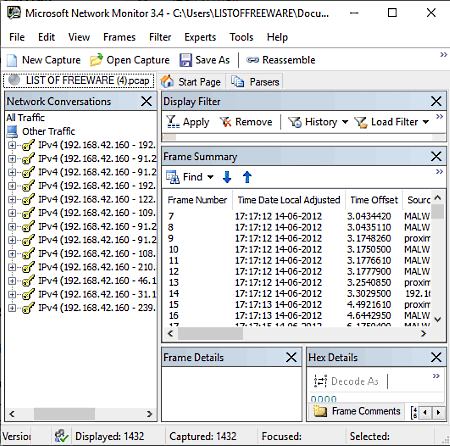The width and height of the screenshot is (450, 446).
Task: Click Frame Summary vertical scroll down arrow
Action: pyautogui.click(x=438, y=319)
